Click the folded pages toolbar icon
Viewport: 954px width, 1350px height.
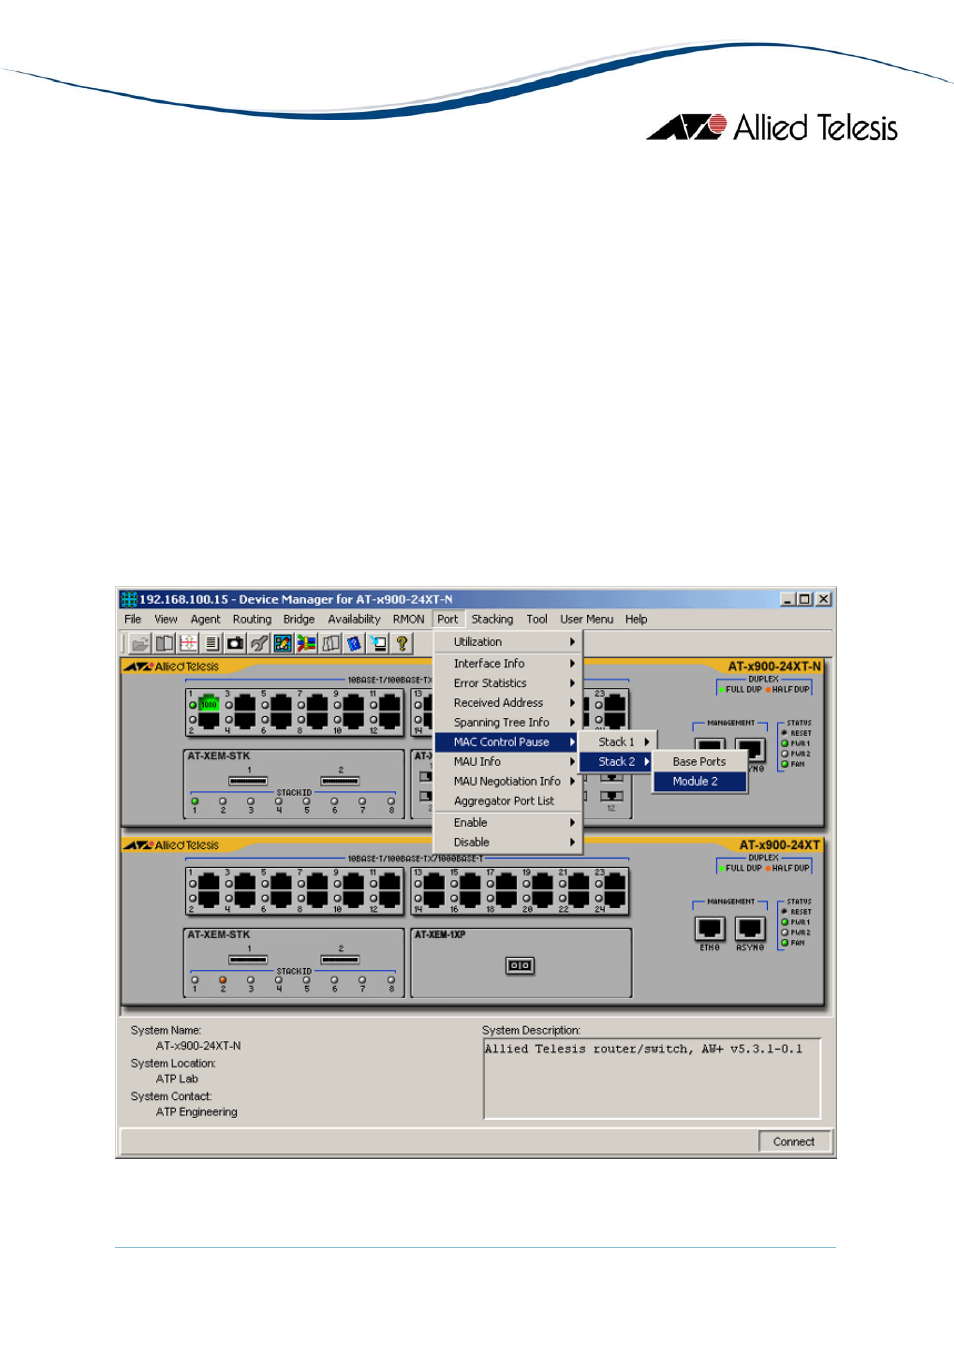(x=331, y=644)
